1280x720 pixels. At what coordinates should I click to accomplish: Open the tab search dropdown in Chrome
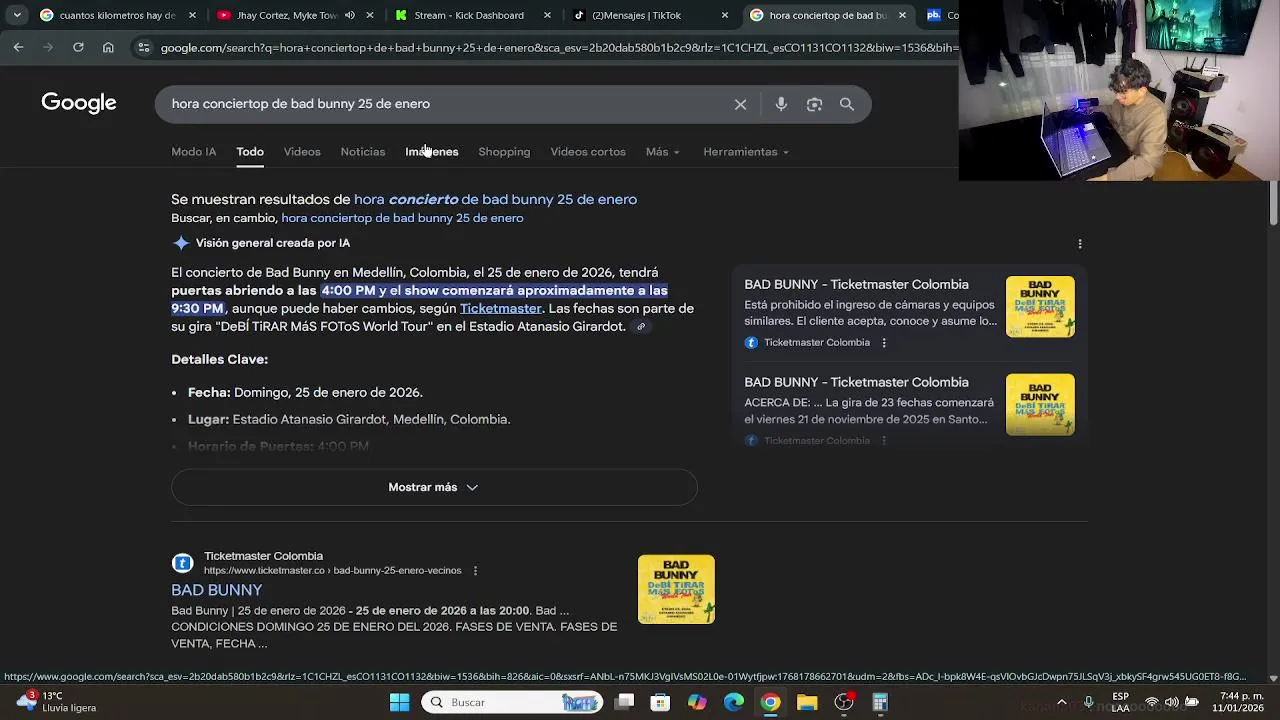tap(17, 15)
